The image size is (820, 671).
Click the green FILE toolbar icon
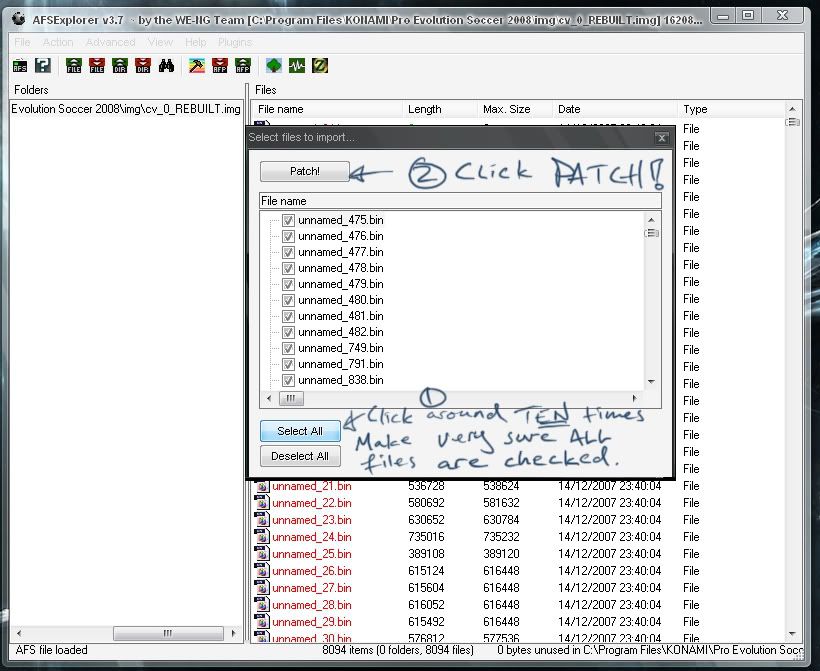pyautogui.click(x=74, y=65)
